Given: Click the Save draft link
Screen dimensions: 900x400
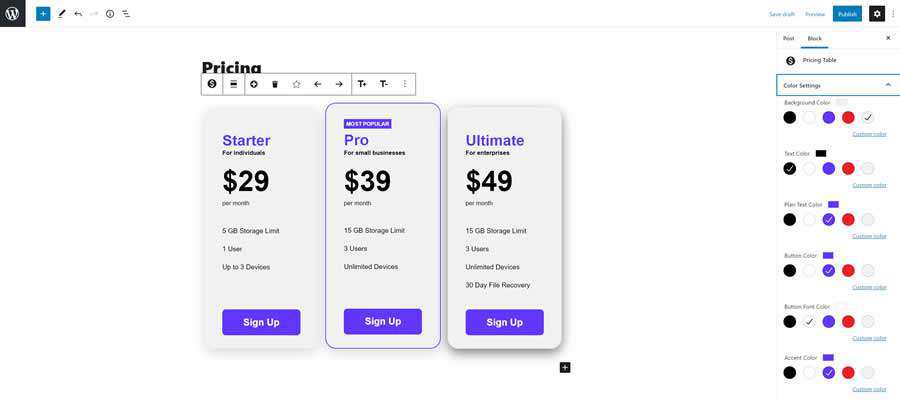Looking at the screenshot, I should tap(782, 14).
